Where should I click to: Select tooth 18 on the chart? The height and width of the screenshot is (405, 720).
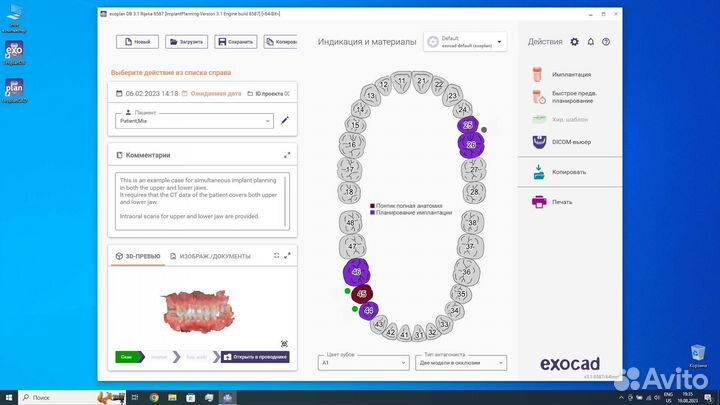click(x=349, y=192)
